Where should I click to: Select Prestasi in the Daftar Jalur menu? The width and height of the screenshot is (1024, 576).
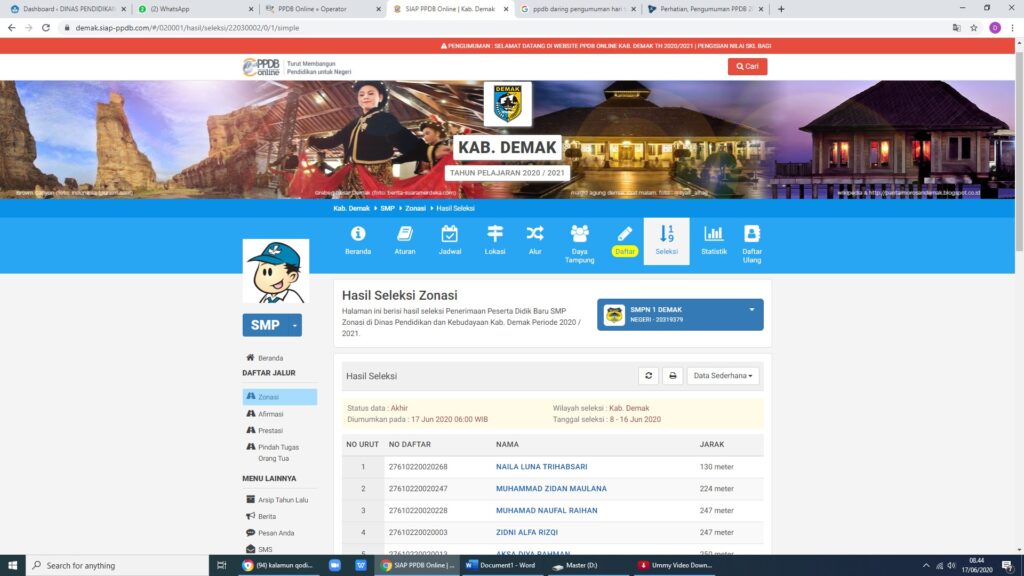tap(270, 431)
